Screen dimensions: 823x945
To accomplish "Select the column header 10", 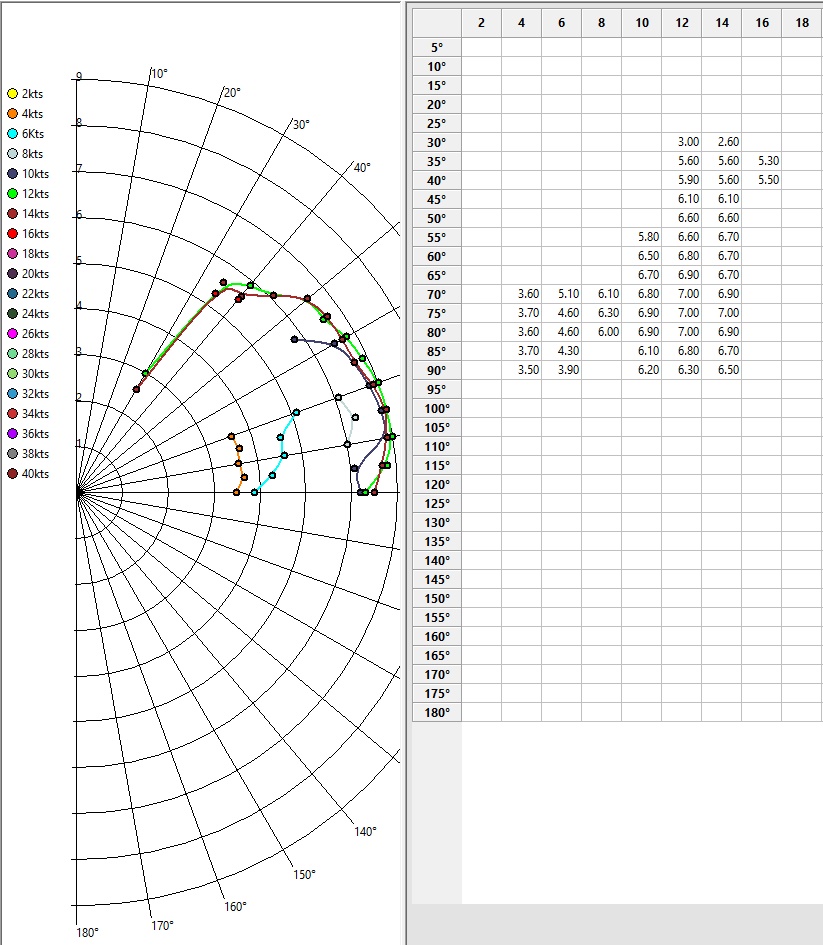I will (x=642, y=23).
